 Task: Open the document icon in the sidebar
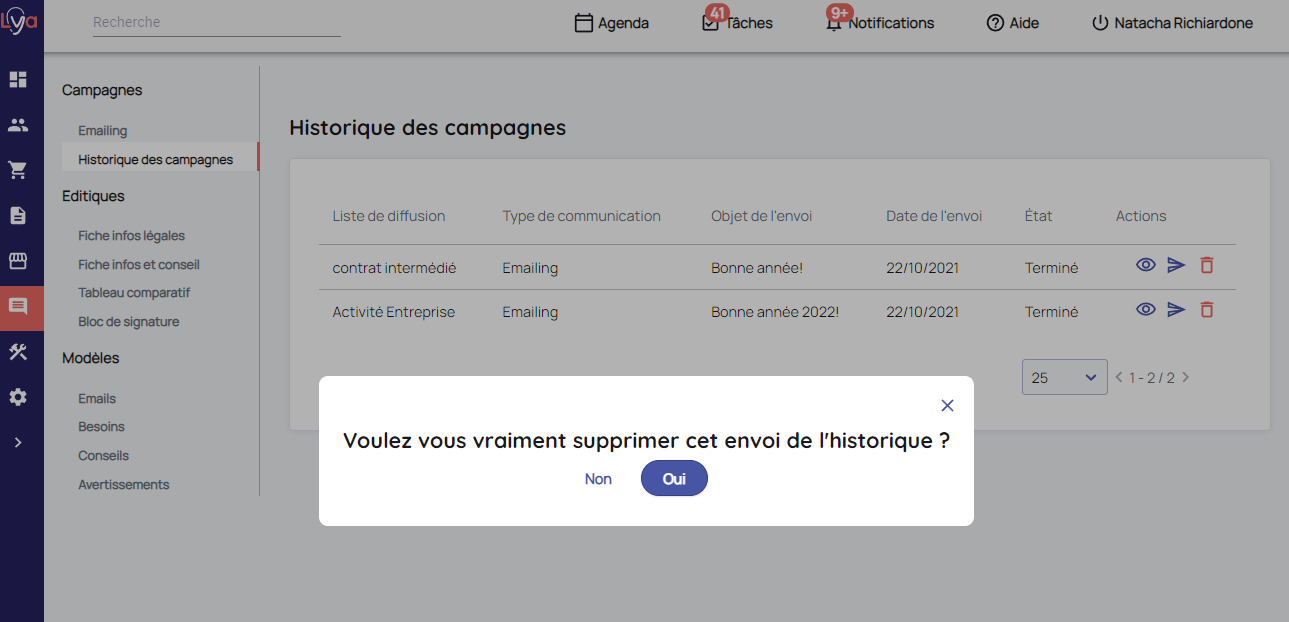(x=18, y=215)
